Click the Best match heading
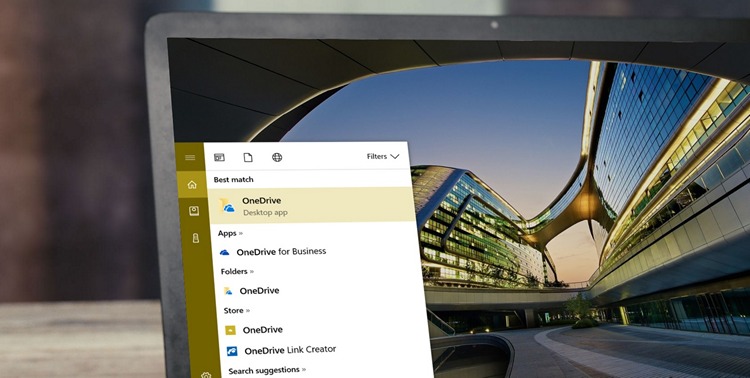 click(x=233, y=180)
